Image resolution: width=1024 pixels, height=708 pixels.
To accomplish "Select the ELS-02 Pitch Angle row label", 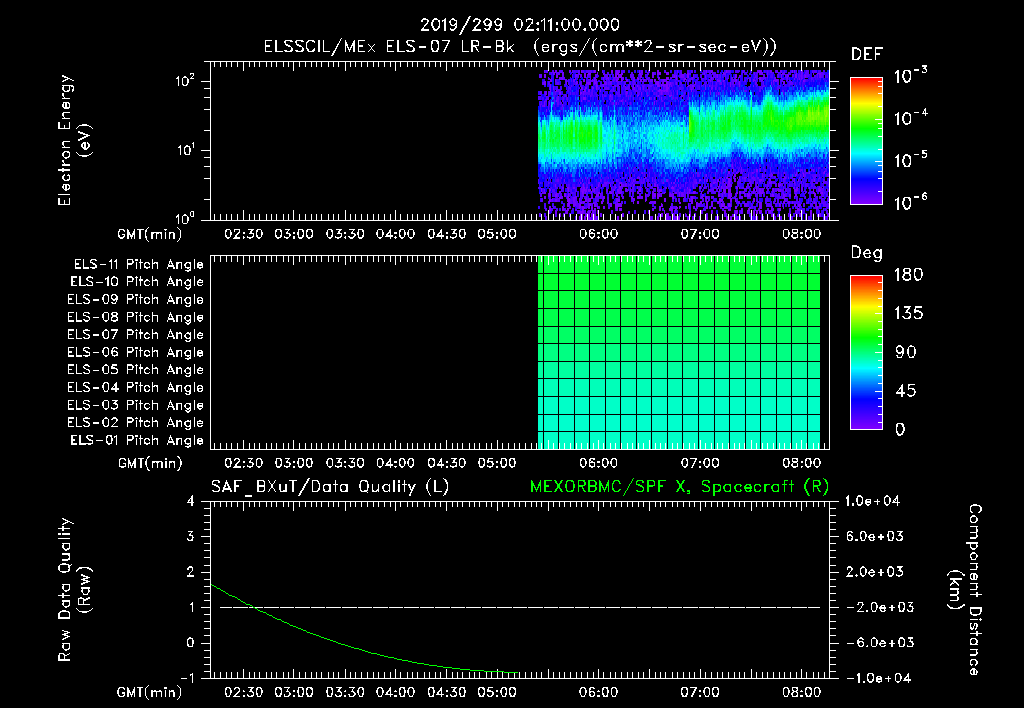I will (135, 423).
